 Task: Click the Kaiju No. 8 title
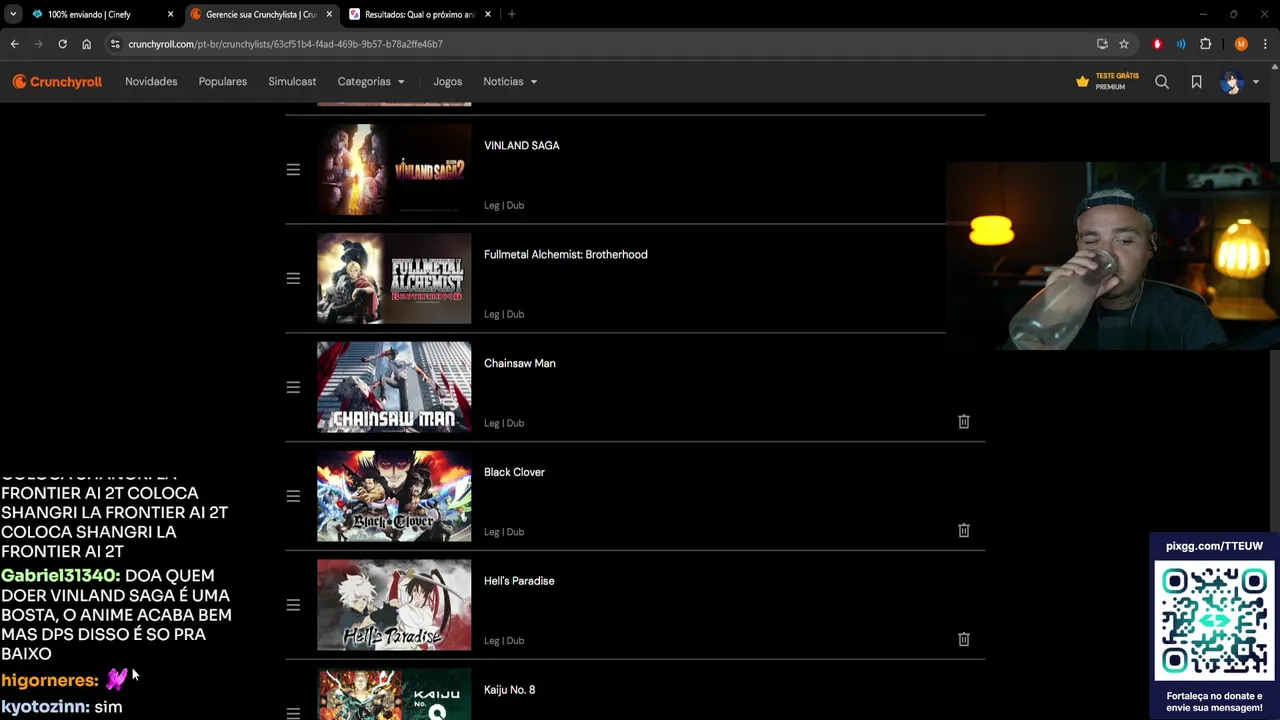(x=509, y=690)
